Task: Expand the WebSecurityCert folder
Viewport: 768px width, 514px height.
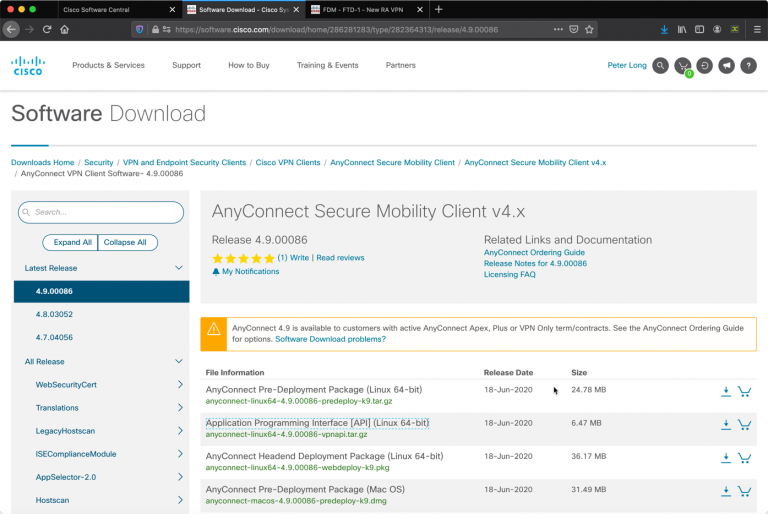Action: tap(180, 384)
